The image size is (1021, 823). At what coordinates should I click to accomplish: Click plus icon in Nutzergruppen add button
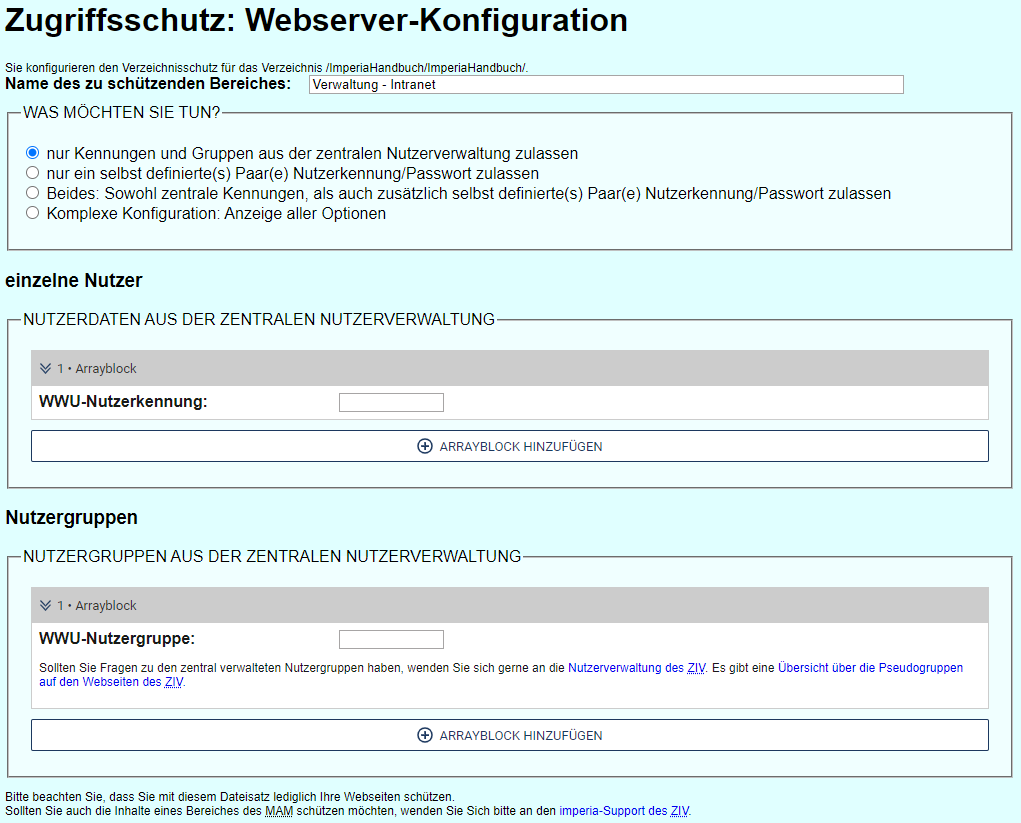(425, 735)
